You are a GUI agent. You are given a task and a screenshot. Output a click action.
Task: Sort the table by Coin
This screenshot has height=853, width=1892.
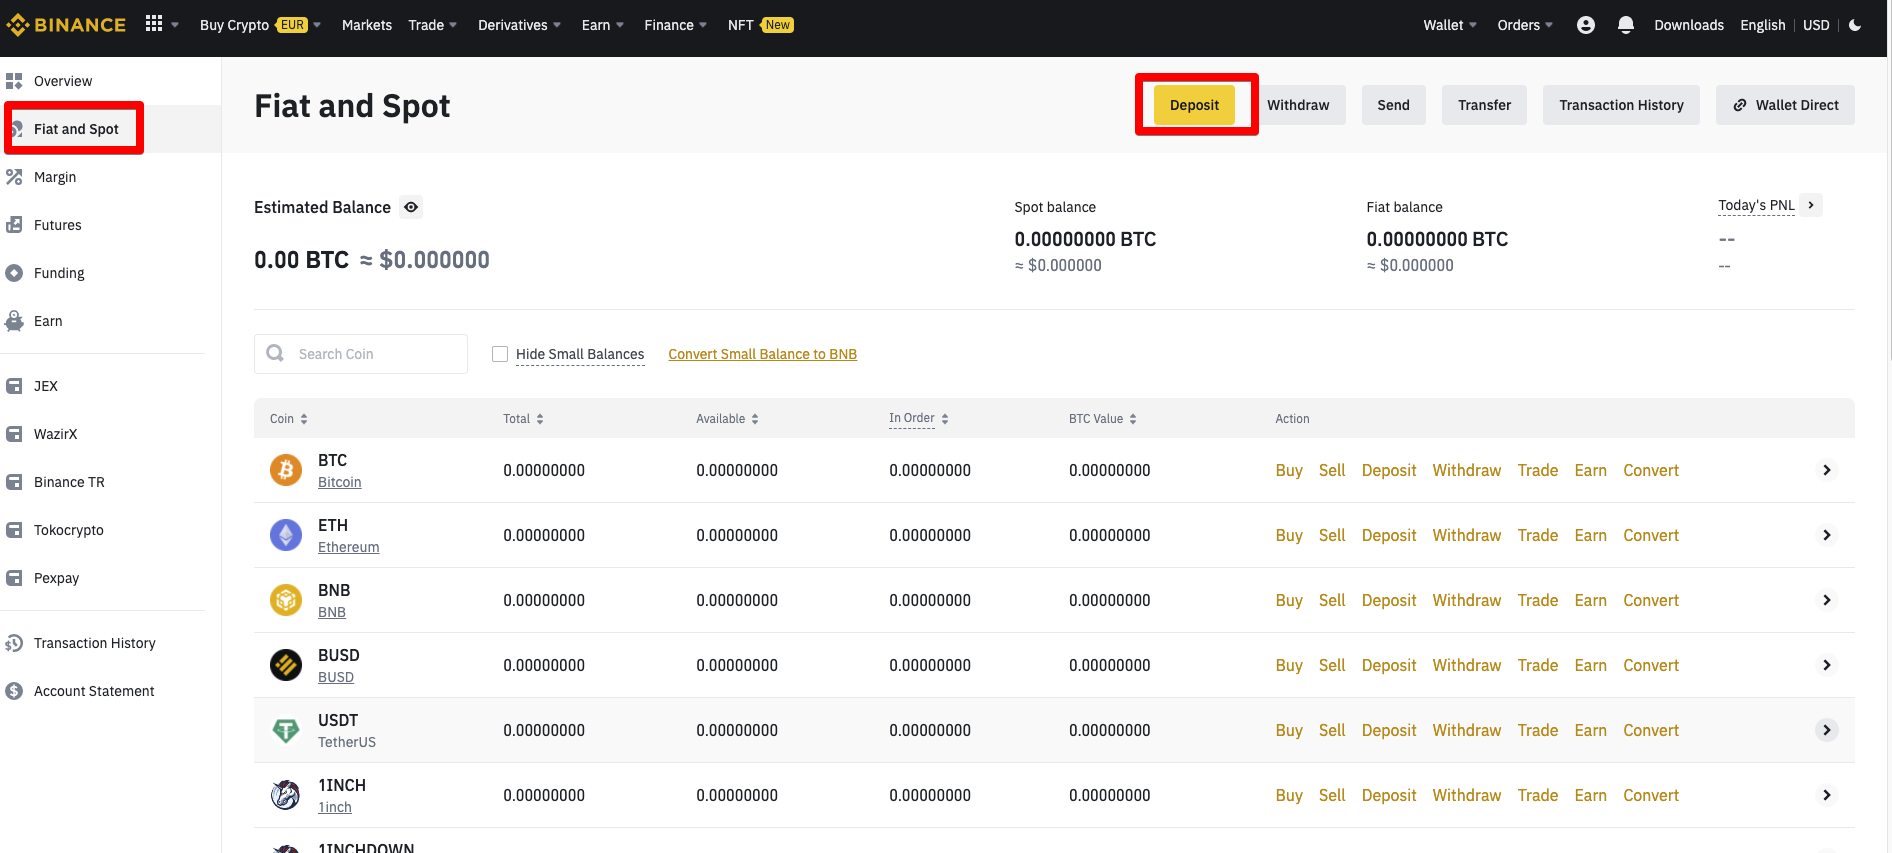pos(289,419)
